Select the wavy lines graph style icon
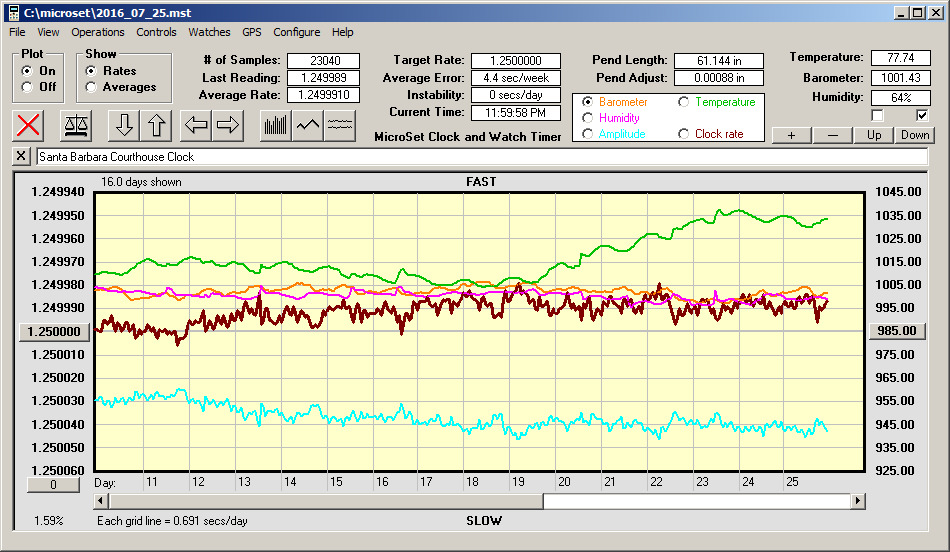The image size is (950, 552). 340,125
